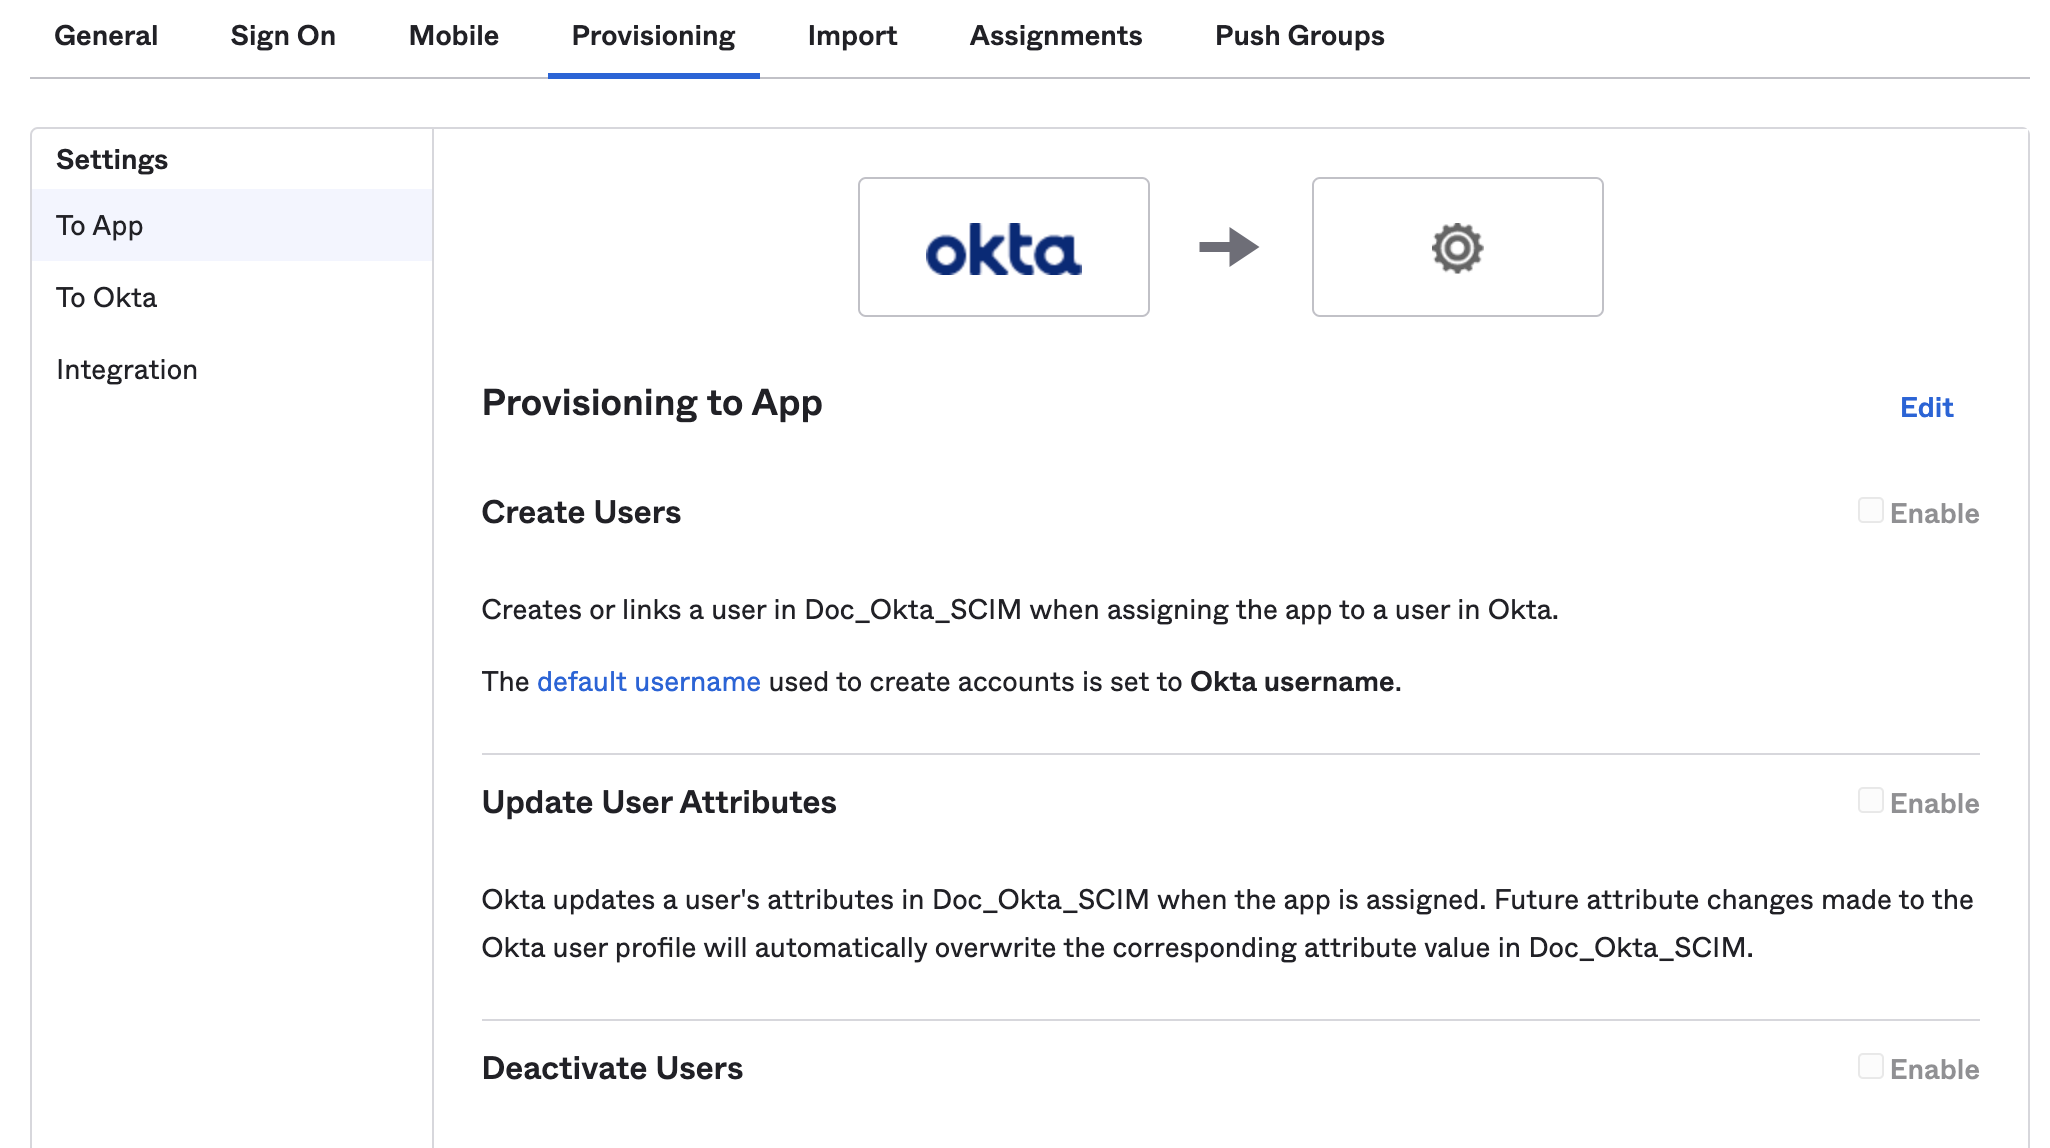2050x1148 pixels.
Task: Click Edit for Provisioning to App
Action: (x=1926, y=407)
